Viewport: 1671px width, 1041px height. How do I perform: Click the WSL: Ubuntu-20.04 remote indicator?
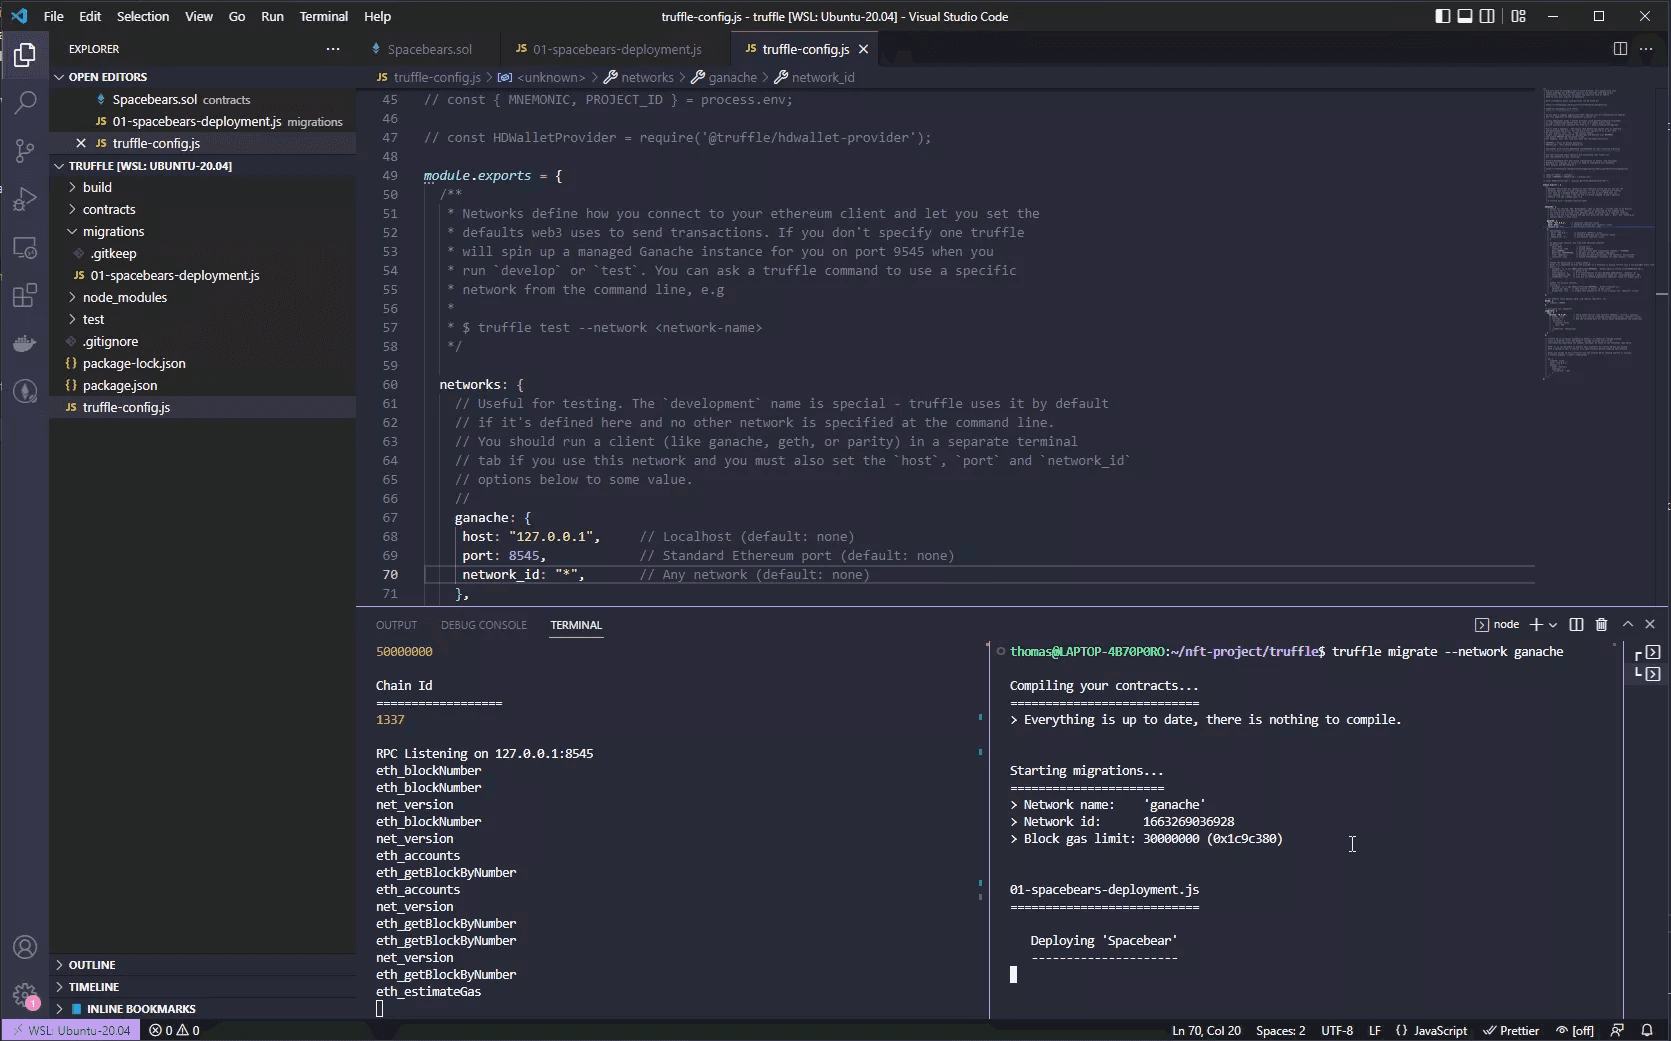click(71, 1030)
